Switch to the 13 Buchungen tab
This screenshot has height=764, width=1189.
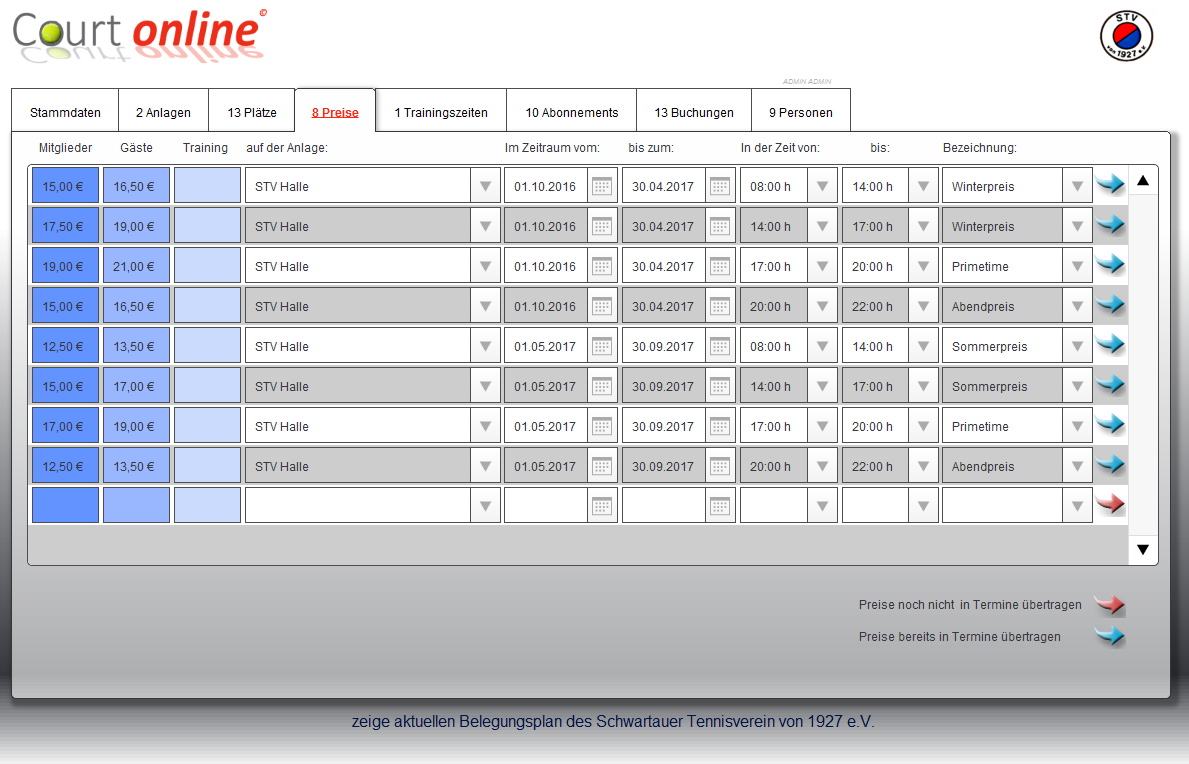coord(694,112)
